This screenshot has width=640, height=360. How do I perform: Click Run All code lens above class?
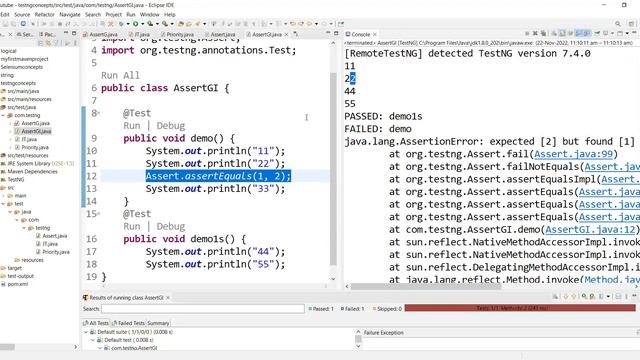[120, 76]
